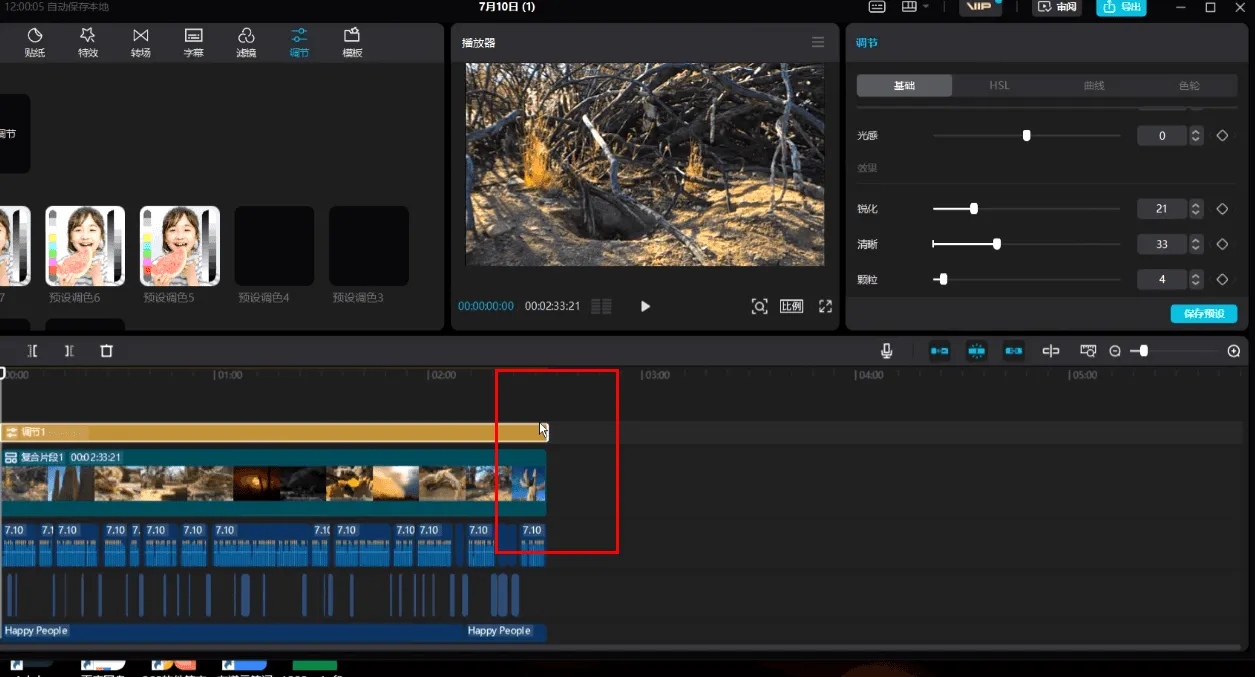1255x677 pixels.
Task: Click the 光感 value stepper arrows
Action: (x=1196, y=135)
